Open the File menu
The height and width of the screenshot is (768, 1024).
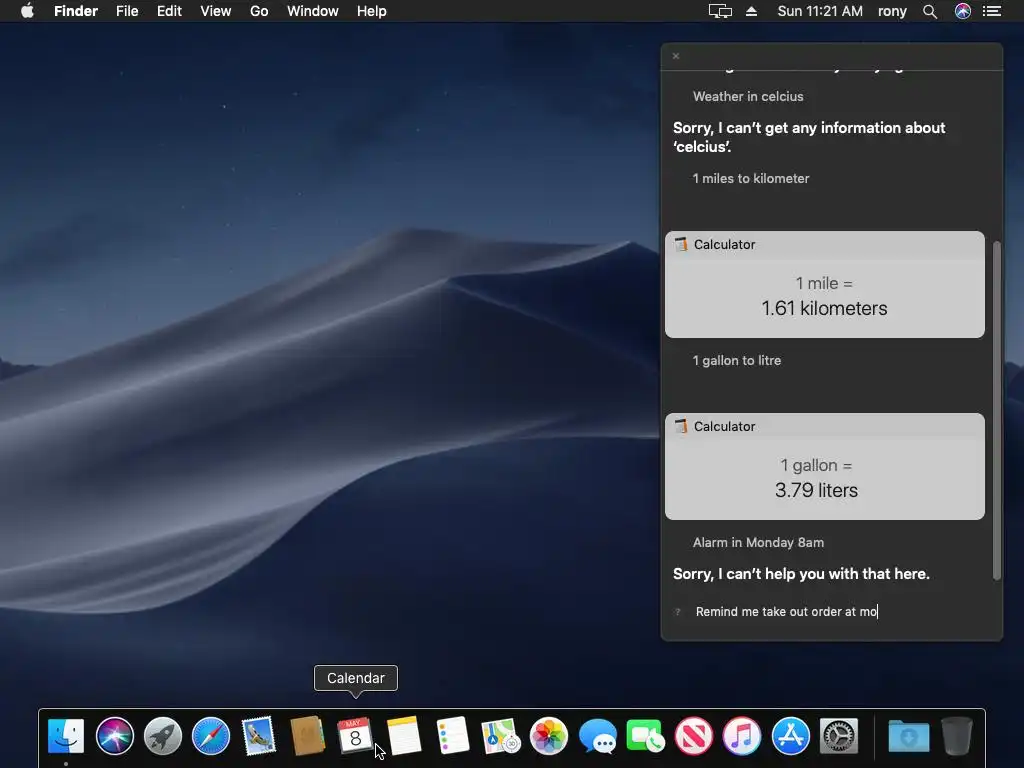tap(127, 11)
